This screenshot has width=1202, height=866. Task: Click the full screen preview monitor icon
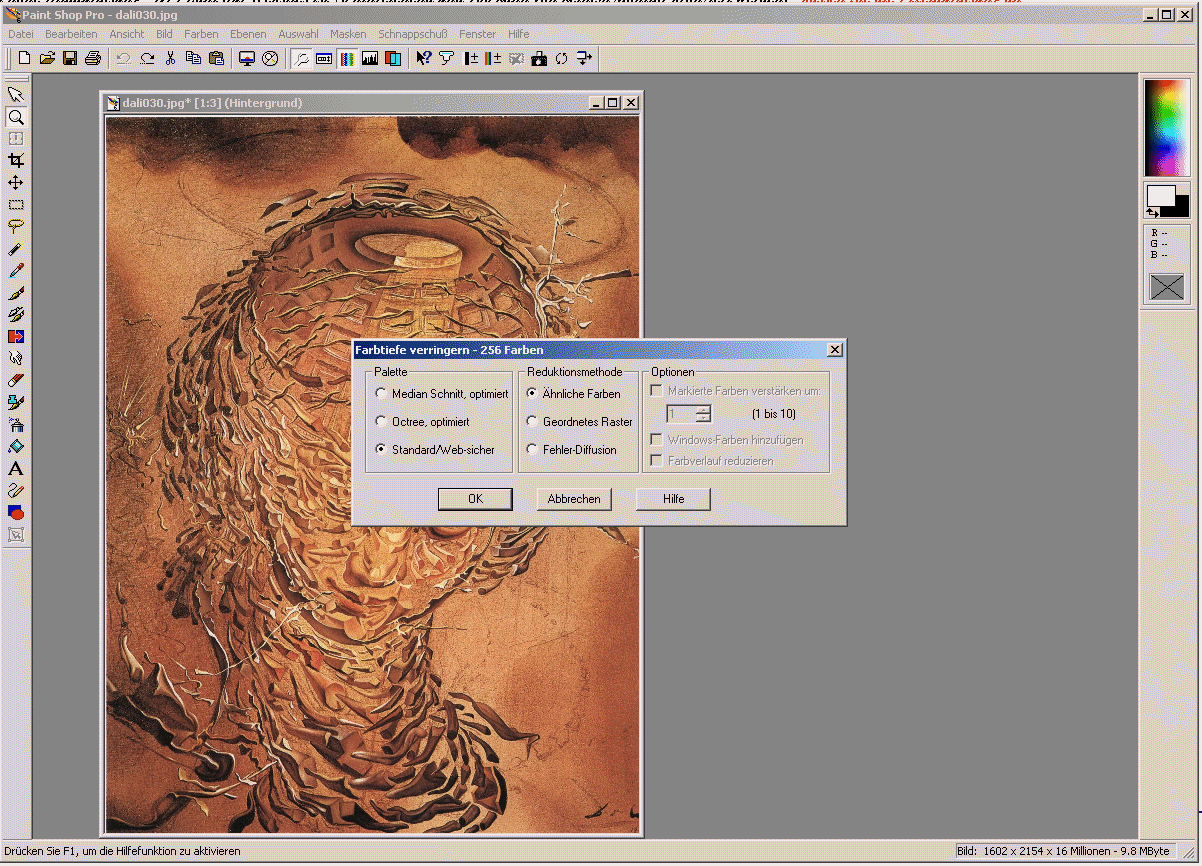point(247,59)
